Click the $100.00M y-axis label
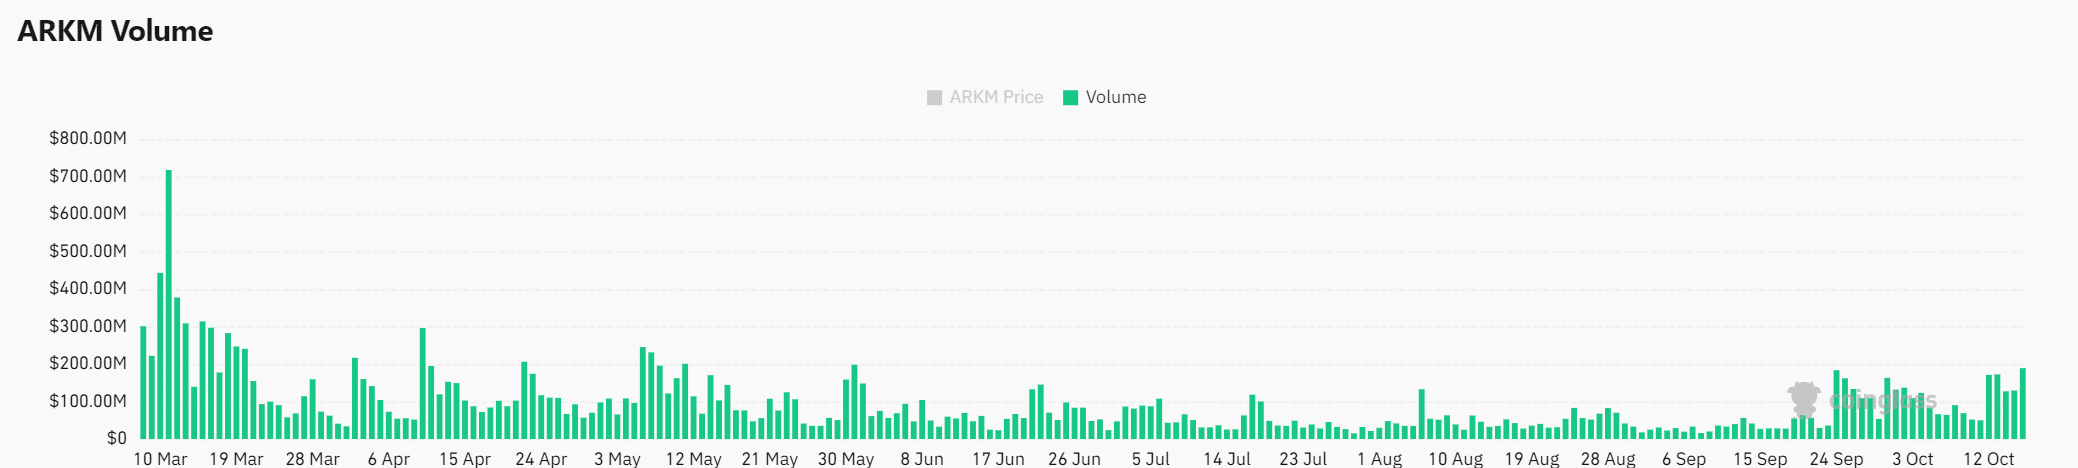Image resolution: width=2078 pixels, height=468 pixels. point(88,401)
